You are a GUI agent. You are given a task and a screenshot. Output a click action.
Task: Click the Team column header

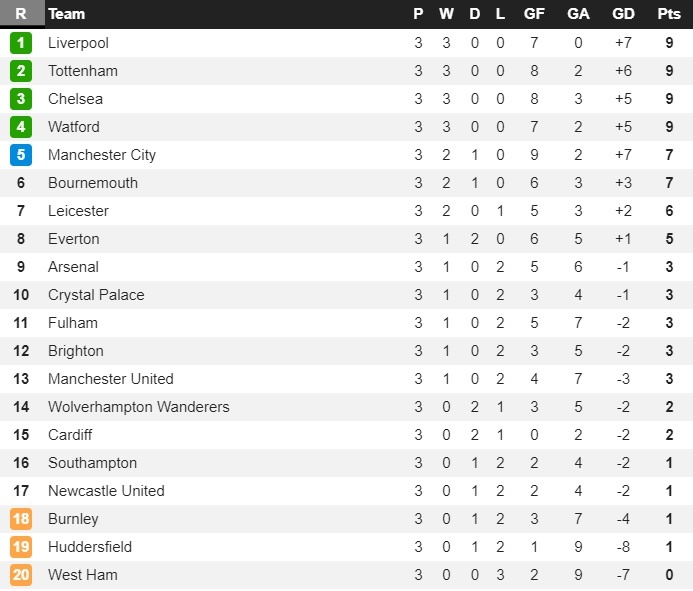pyautogui.click(x=67, y=14)
